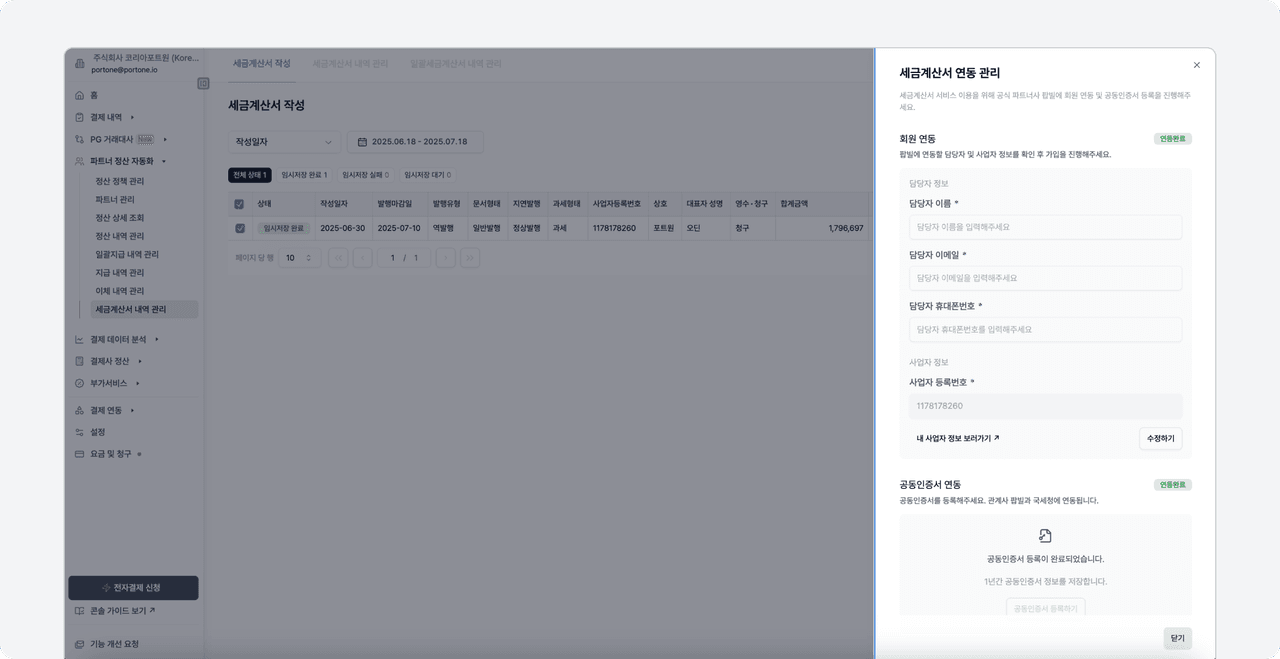
Task: Select the 임시저장 실패 0 filter chip
Action: pyautogui.click(x=365, y=175)
